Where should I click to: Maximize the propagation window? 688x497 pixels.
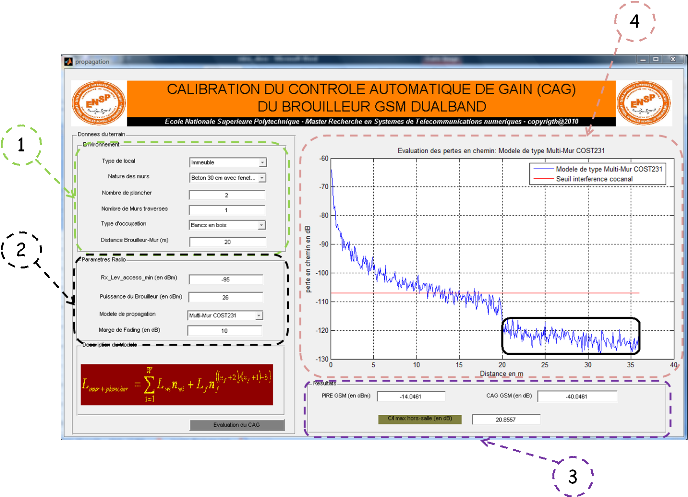pos(656,59)
